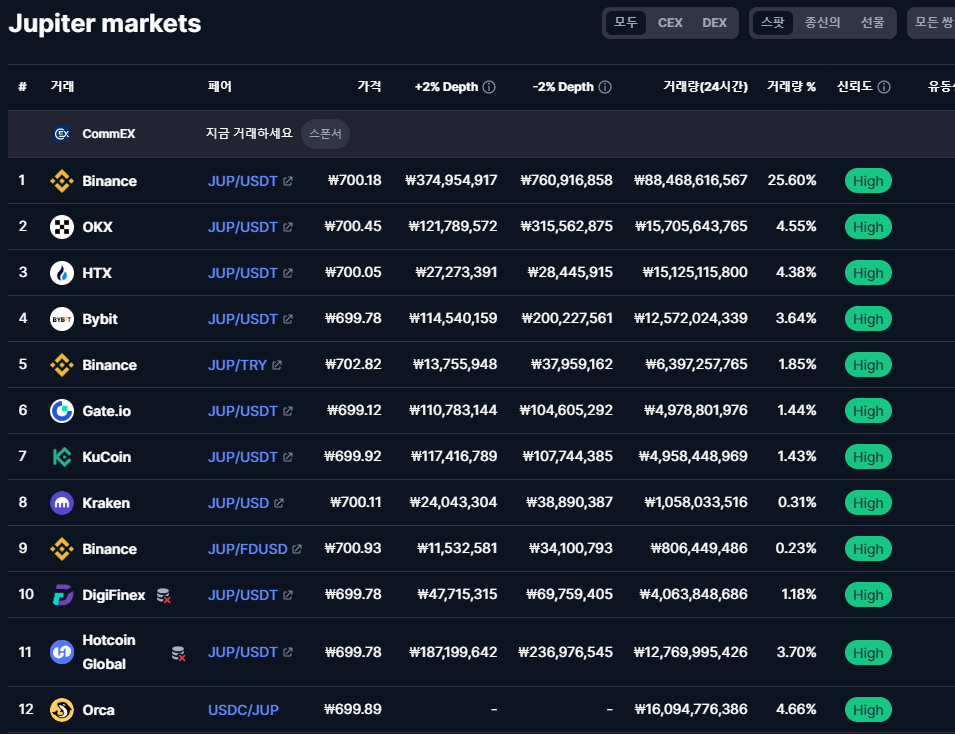
Task: Select the CEX filter option
Action: (x=670, y=23)
